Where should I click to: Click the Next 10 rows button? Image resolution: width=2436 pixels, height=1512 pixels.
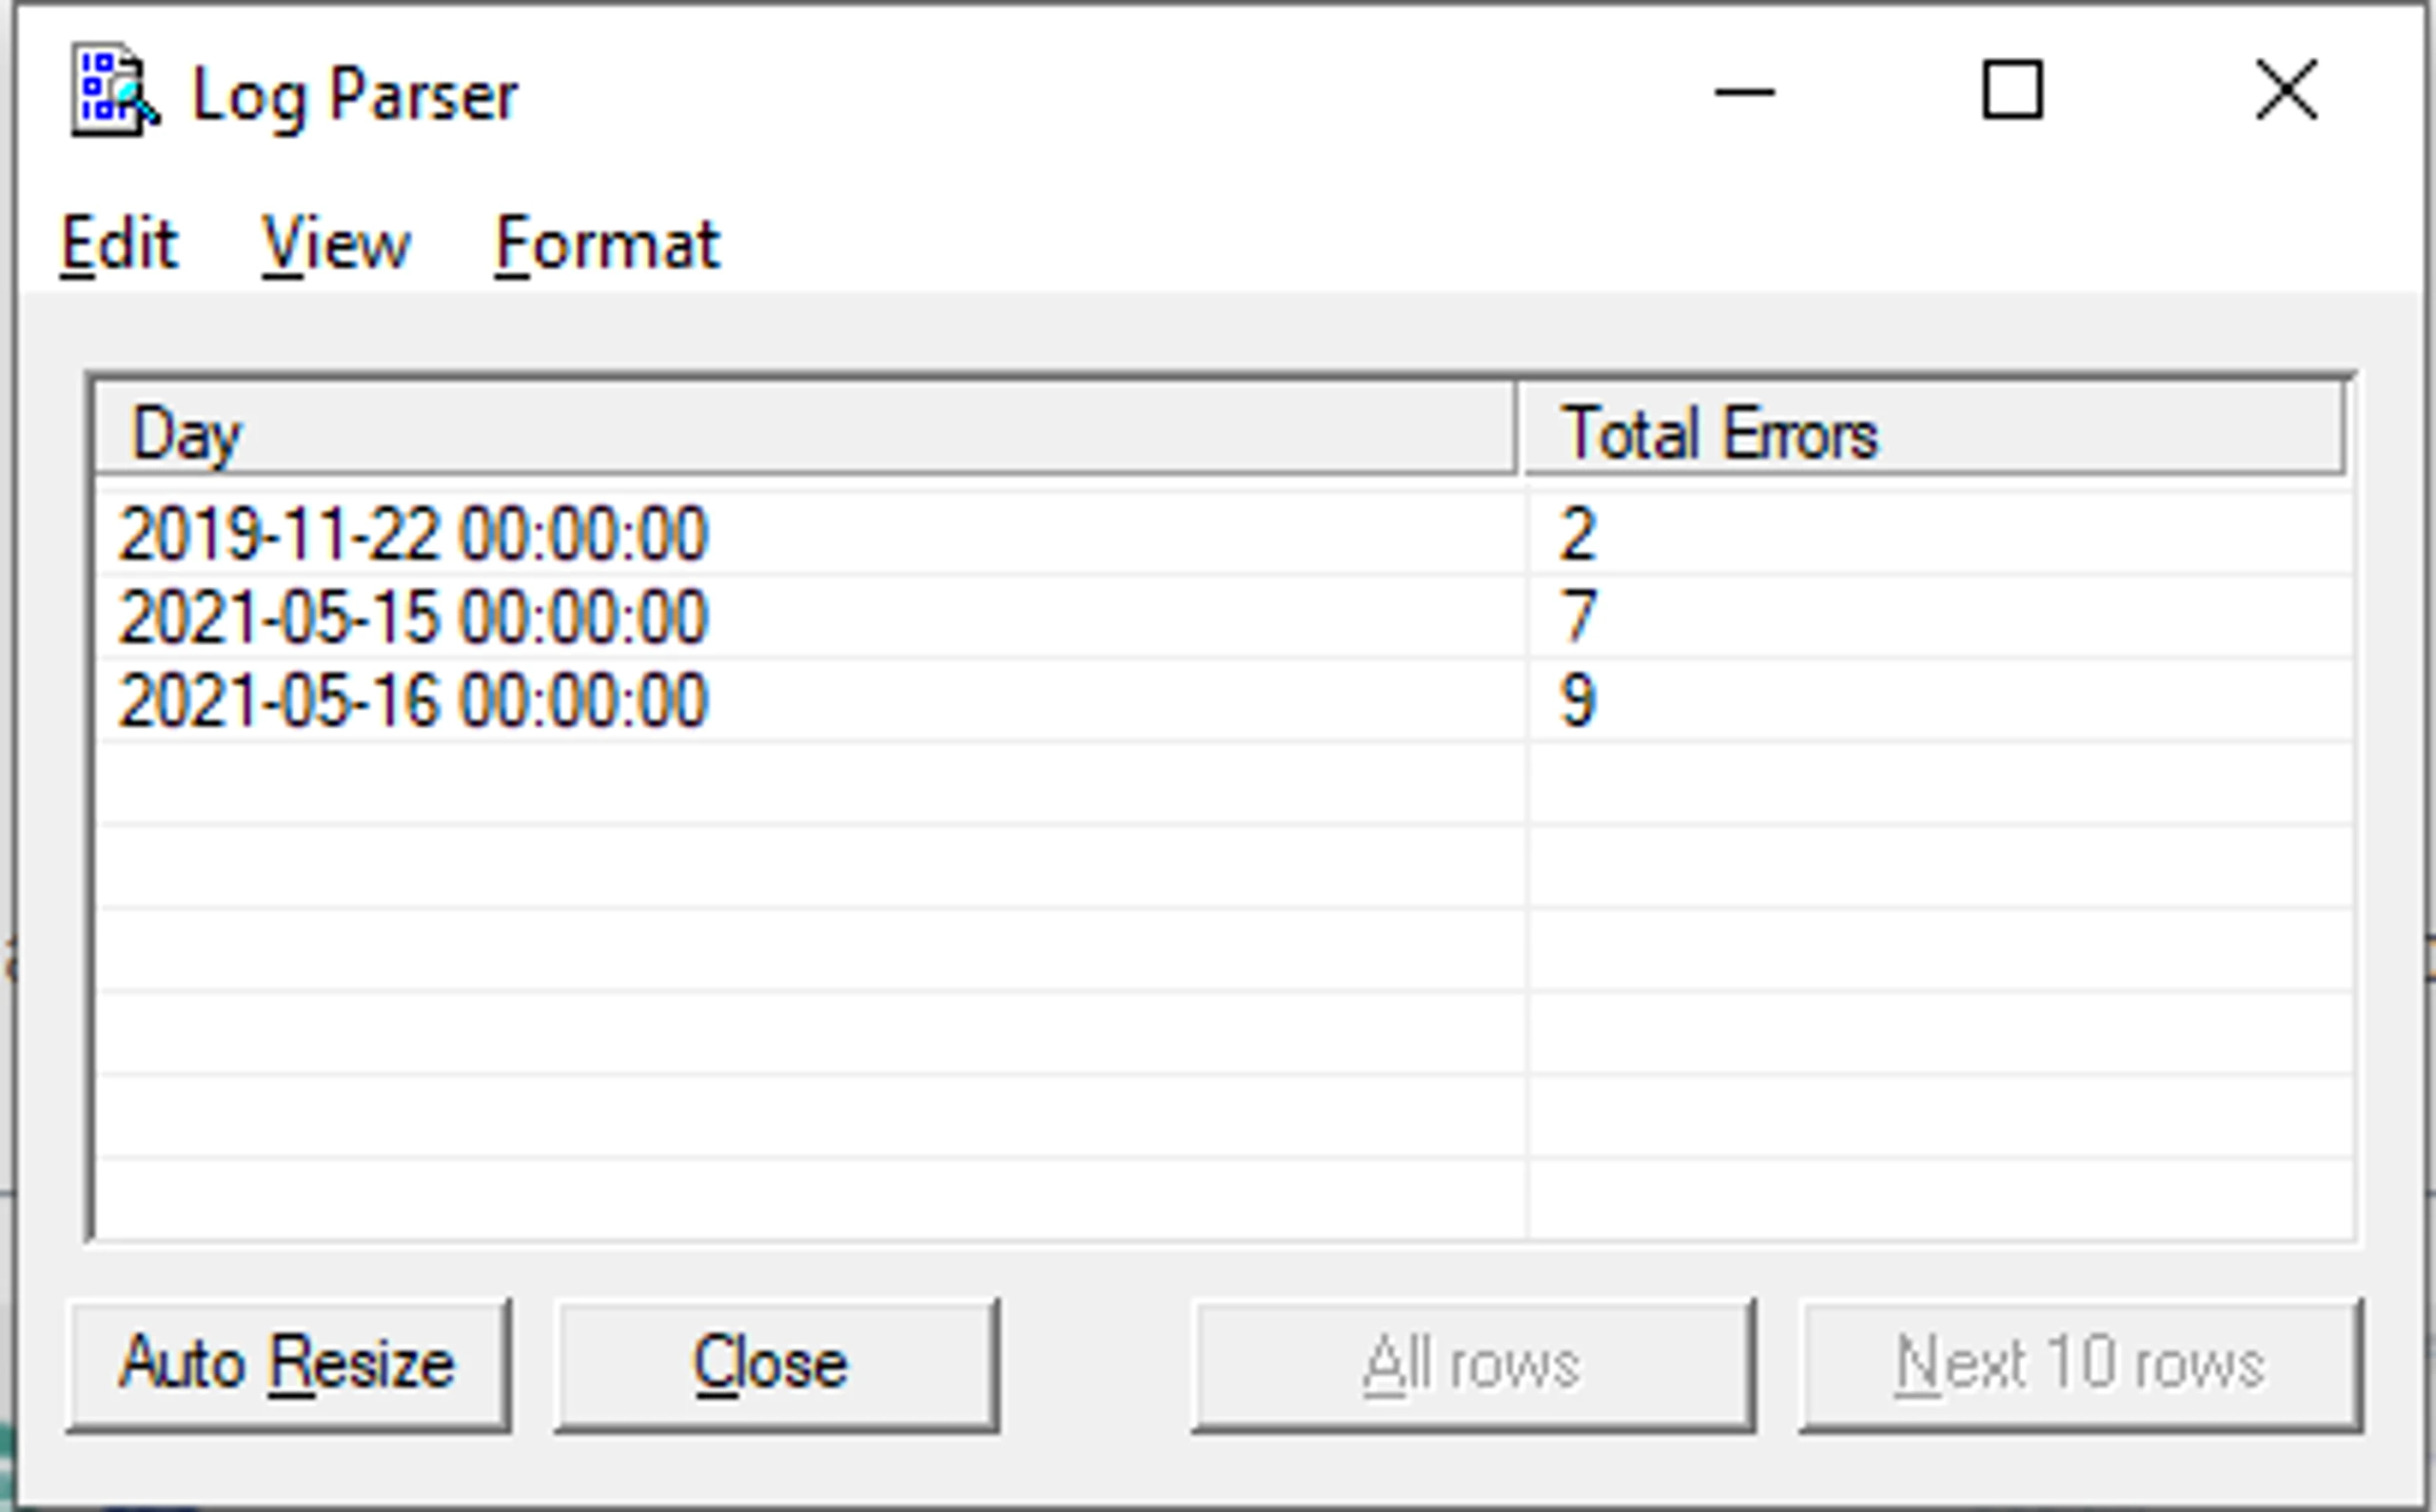[2081, 1366]
